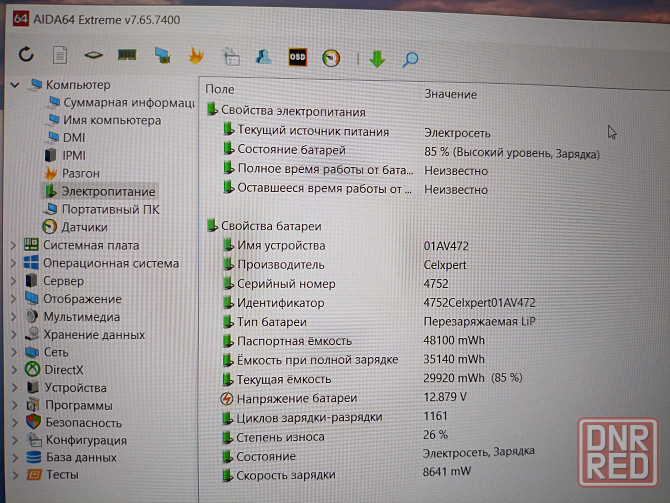Click the Значение column header
The width and height of the screenshot is (670, 503).
point(450,94)
